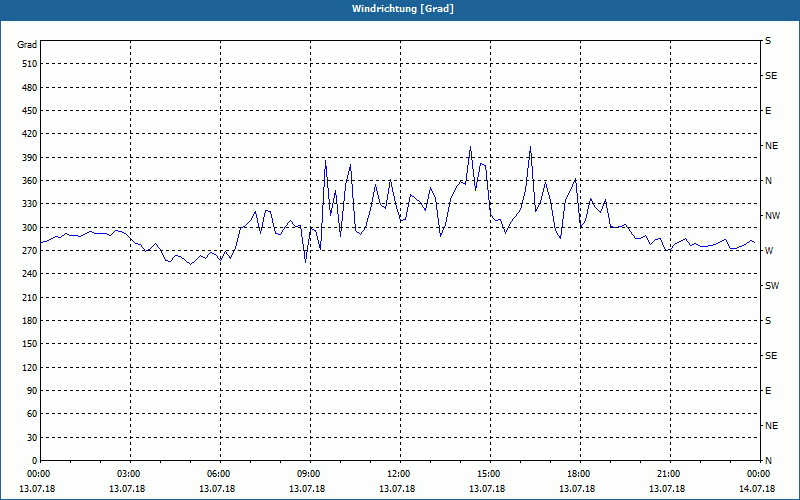This screenshot has width=800, height=500.
Task: Choose the 270 degree axis label
Action: tap(29, 251)
